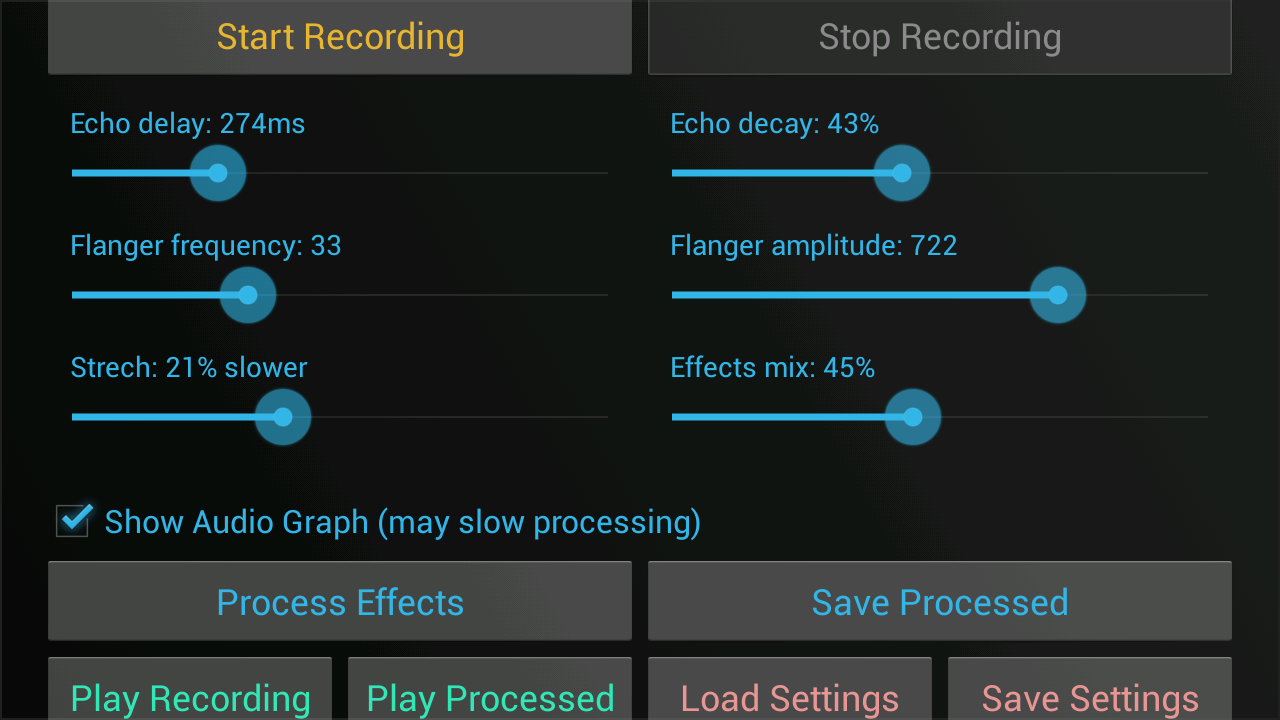Click the Echo decay slider knob
Viewport: 1280px width, 720px height.
coord(902,173)
